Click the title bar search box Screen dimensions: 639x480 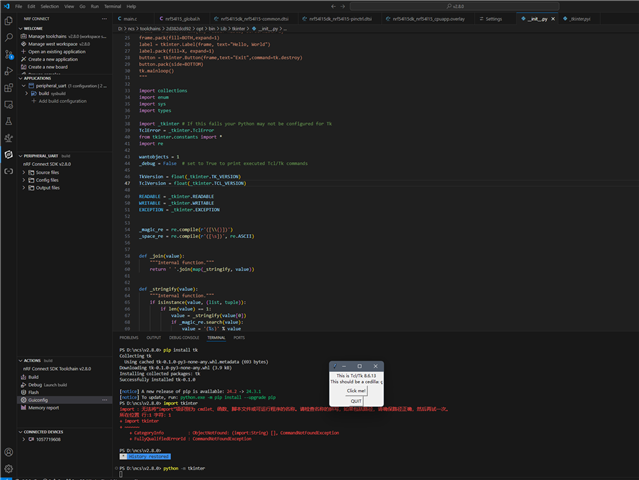pos(454,6)
